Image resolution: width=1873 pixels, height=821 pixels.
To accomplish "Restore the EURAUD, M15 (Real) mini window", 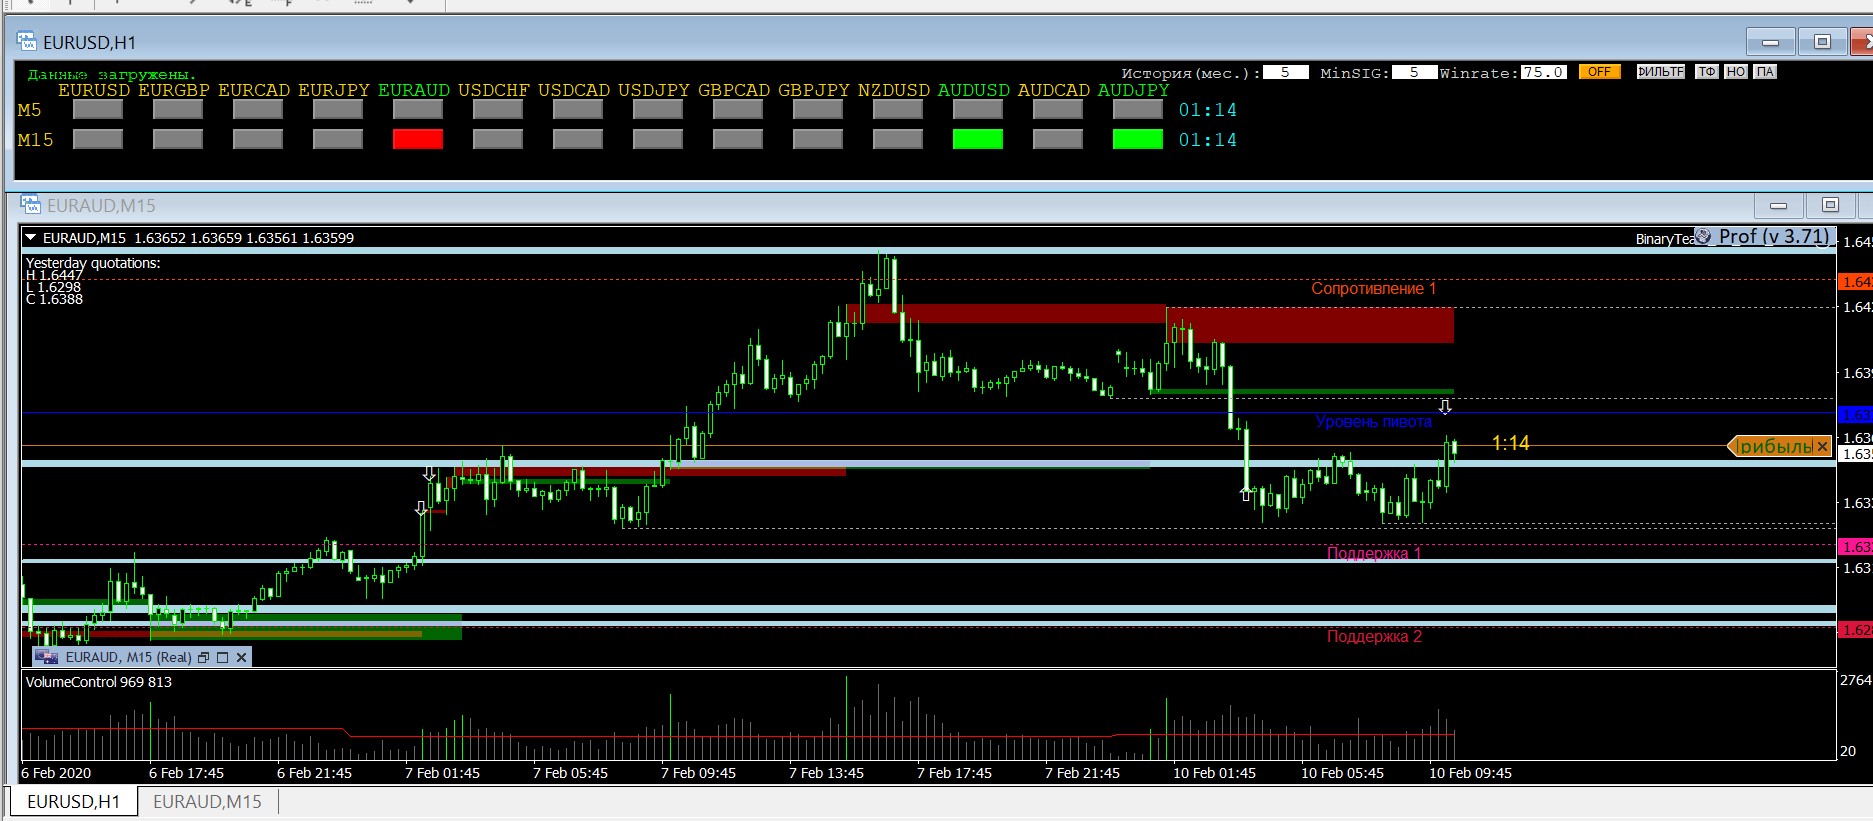I will tap(203, 657).
